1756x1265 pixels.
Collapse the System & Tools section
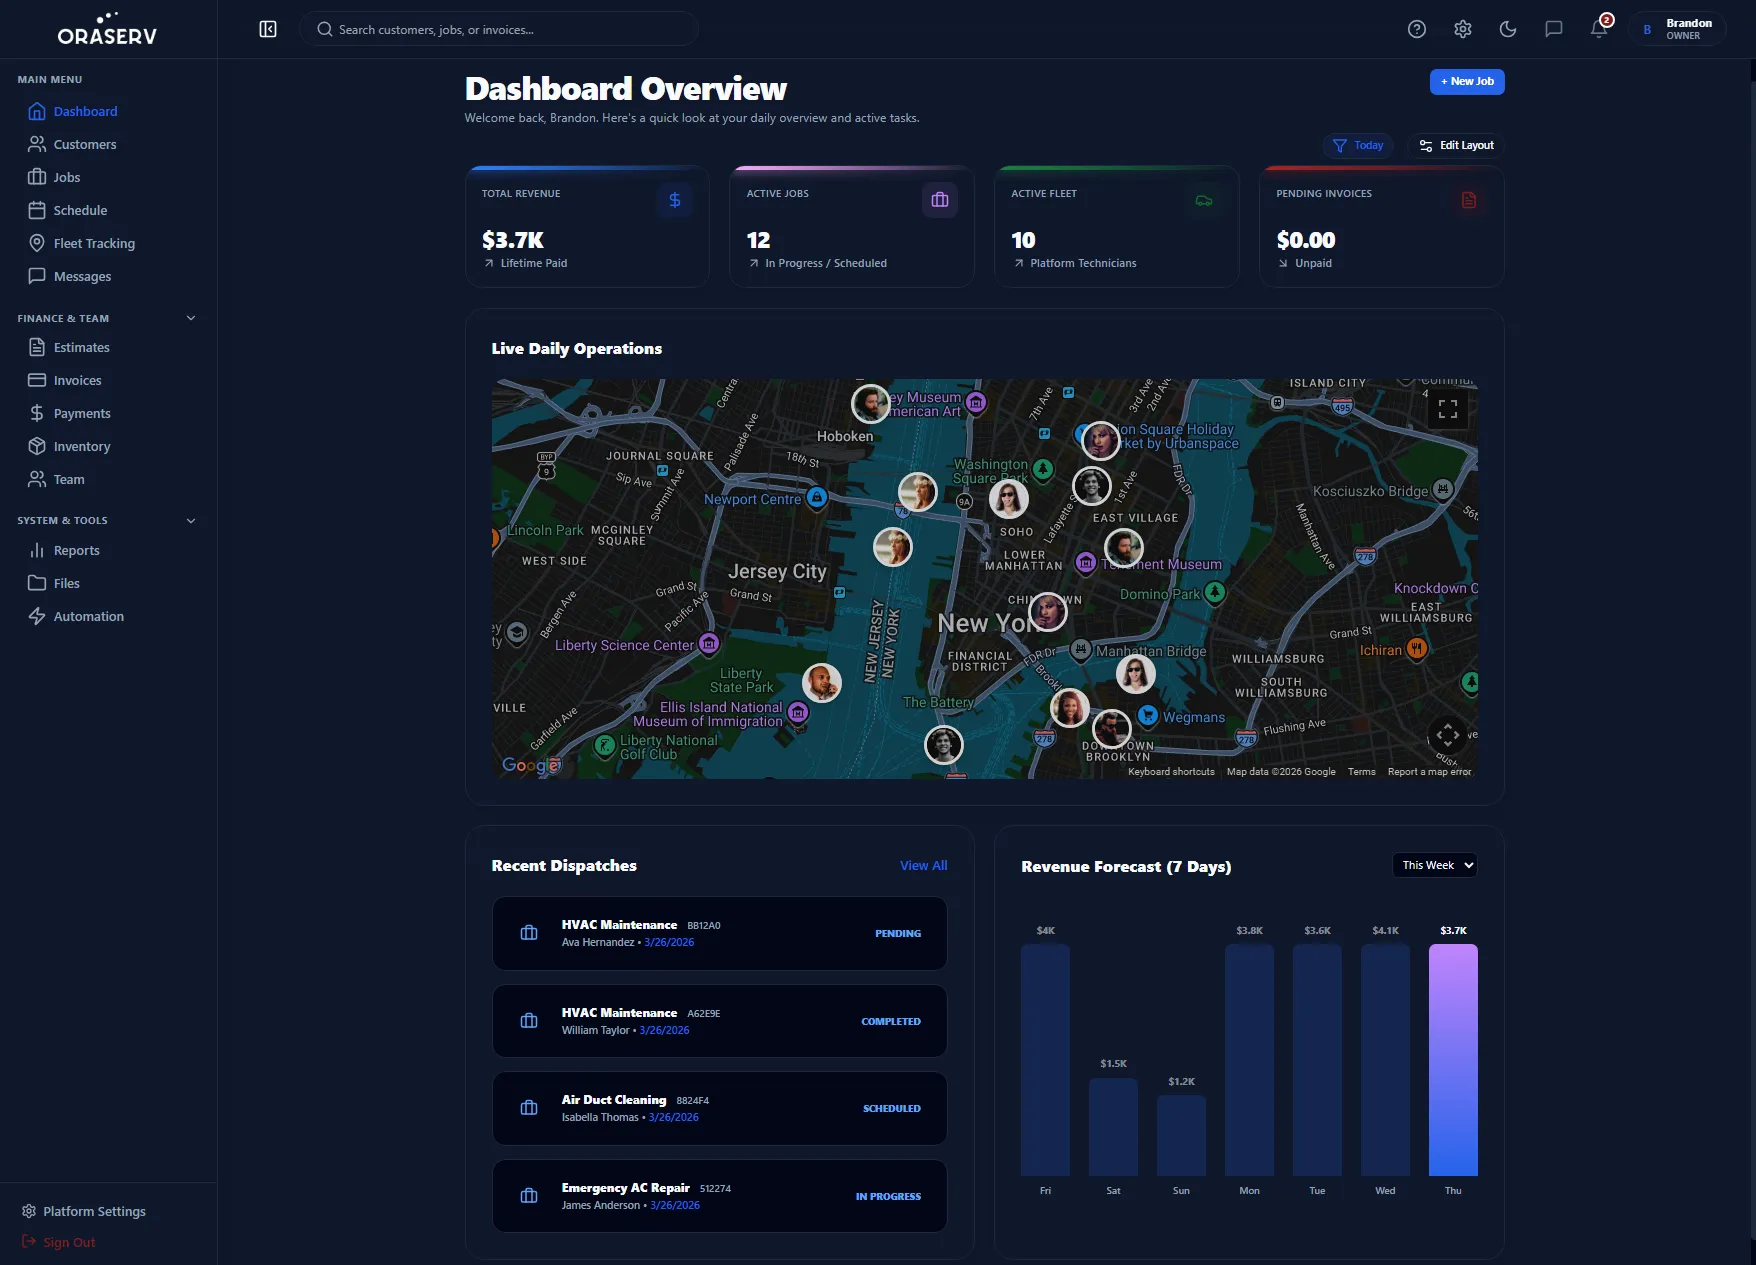tap(190, 520)
